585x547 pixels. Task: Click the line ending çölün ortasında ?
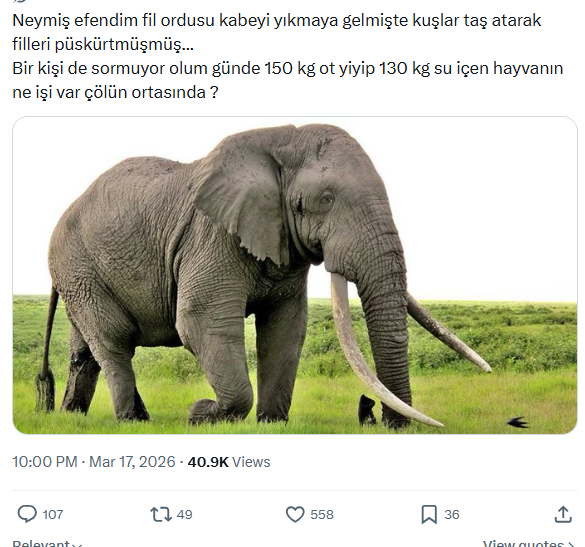115,92
